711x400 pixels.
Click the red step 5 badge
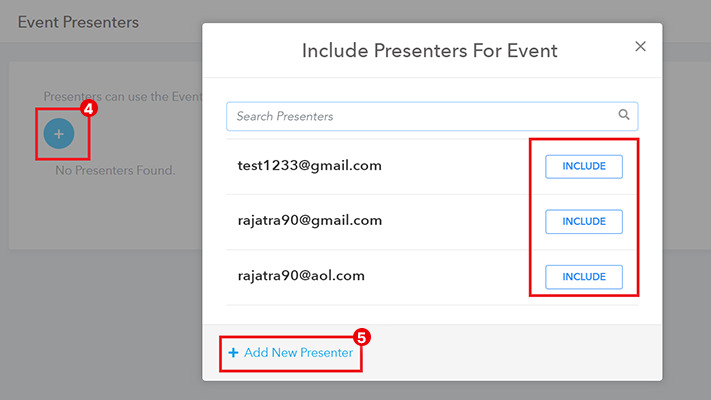(x=362, y=337)
